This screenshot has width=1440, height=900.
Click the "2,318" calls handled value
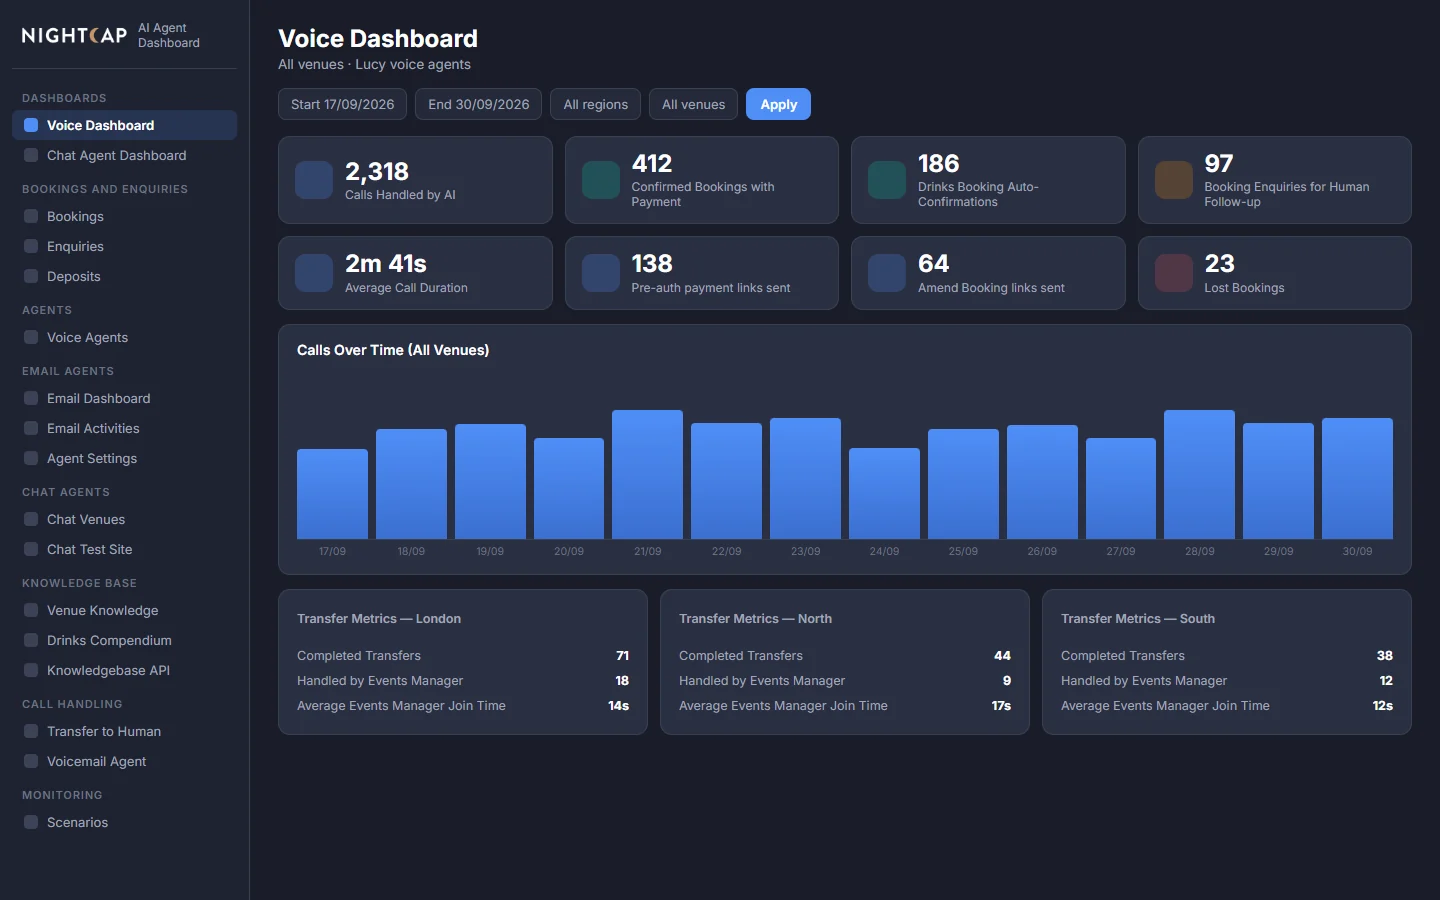click(x=377, y=171)
